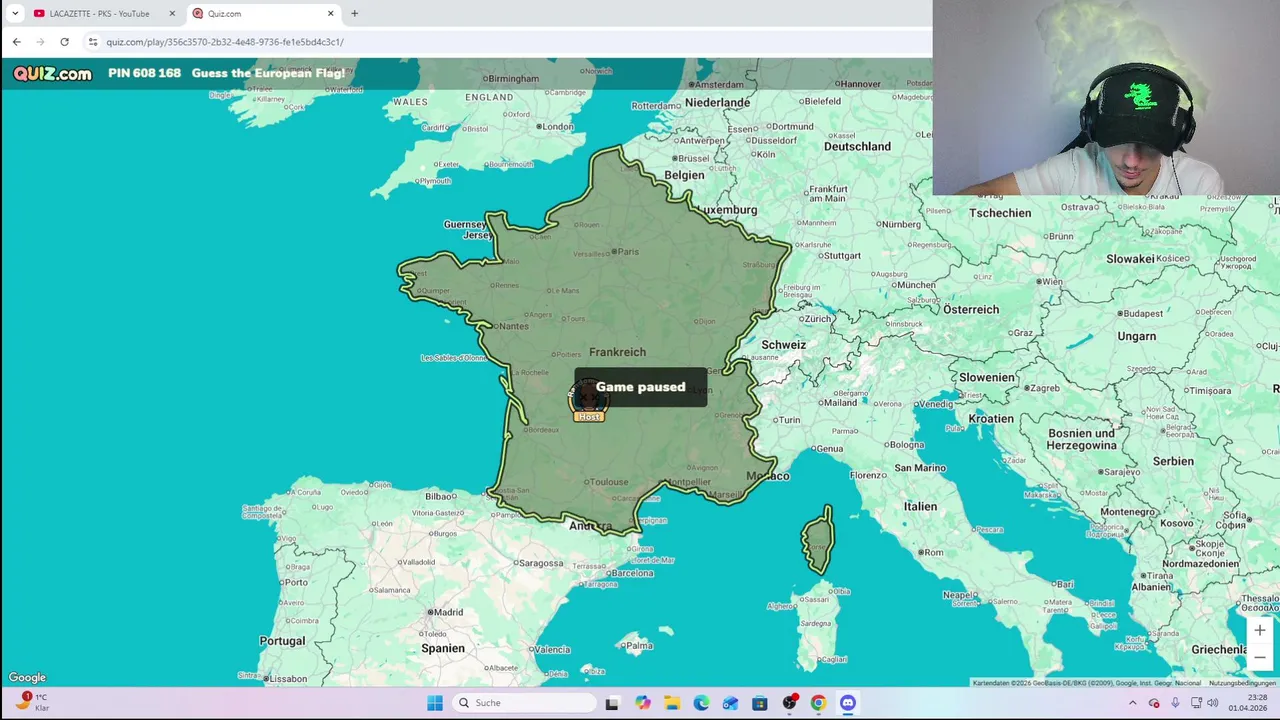Open Copilot from the taskbar

click(642, 703)
